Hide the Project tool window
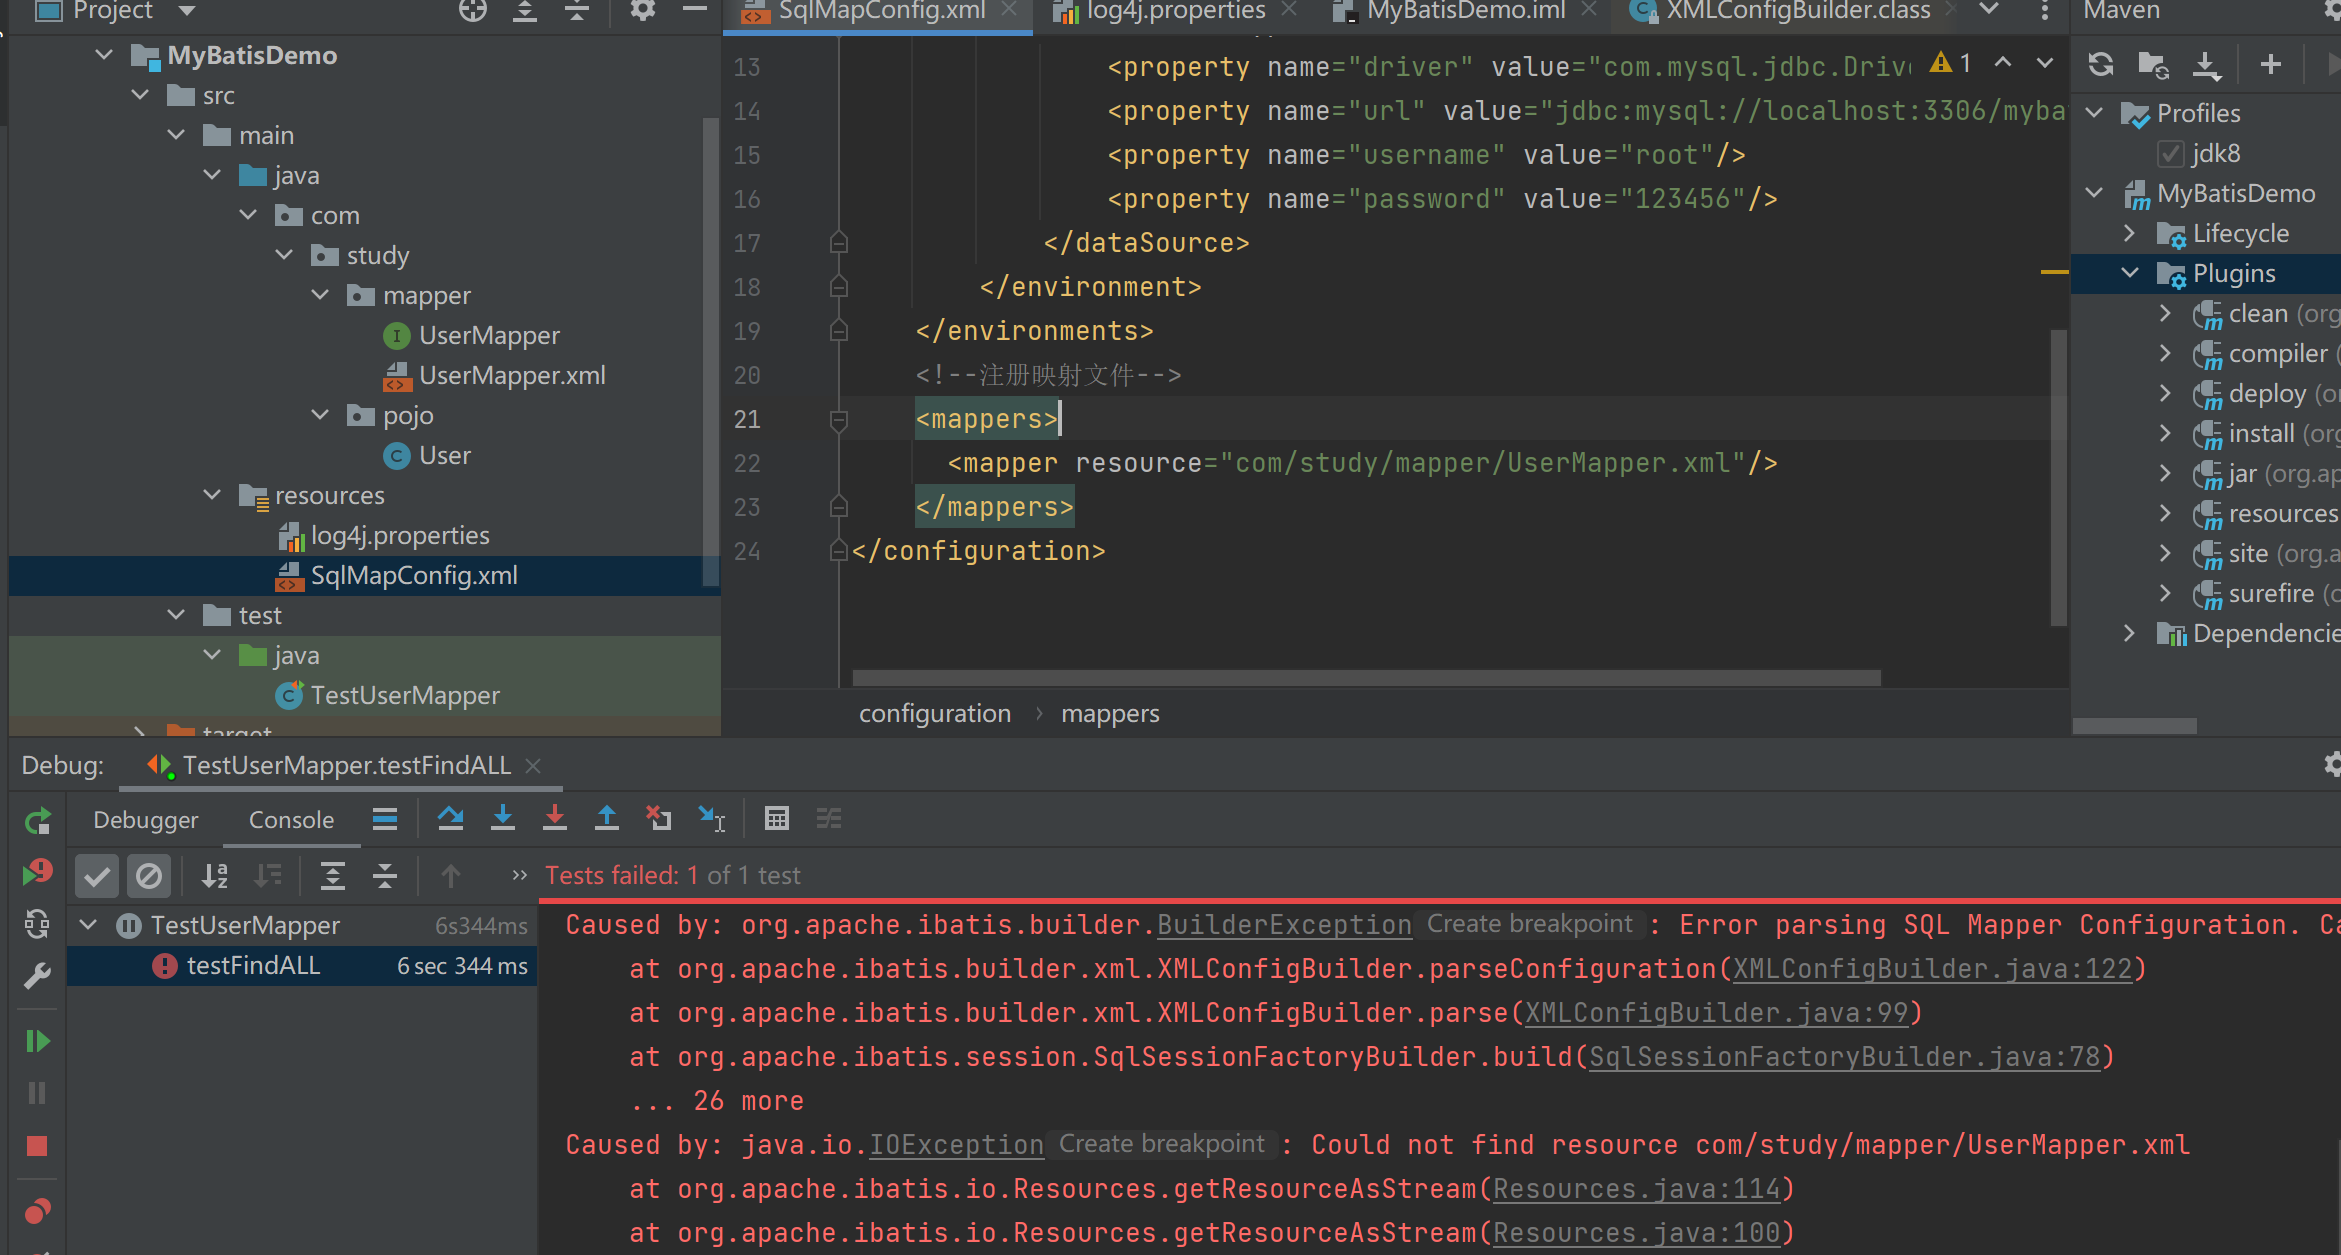Screen dimensions: 2341x1255 (x=695, y=9)
